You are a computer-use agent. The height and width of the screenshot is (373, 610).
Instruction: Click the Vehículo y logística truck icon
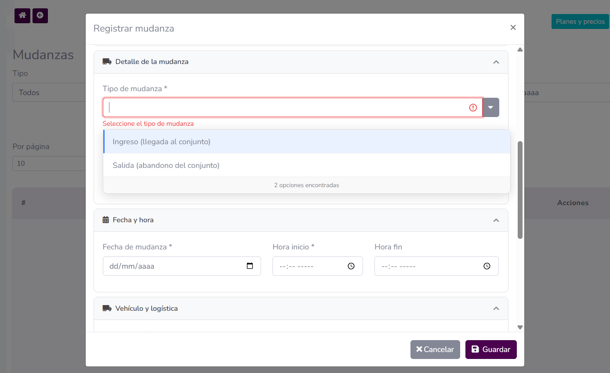(107, 308)
